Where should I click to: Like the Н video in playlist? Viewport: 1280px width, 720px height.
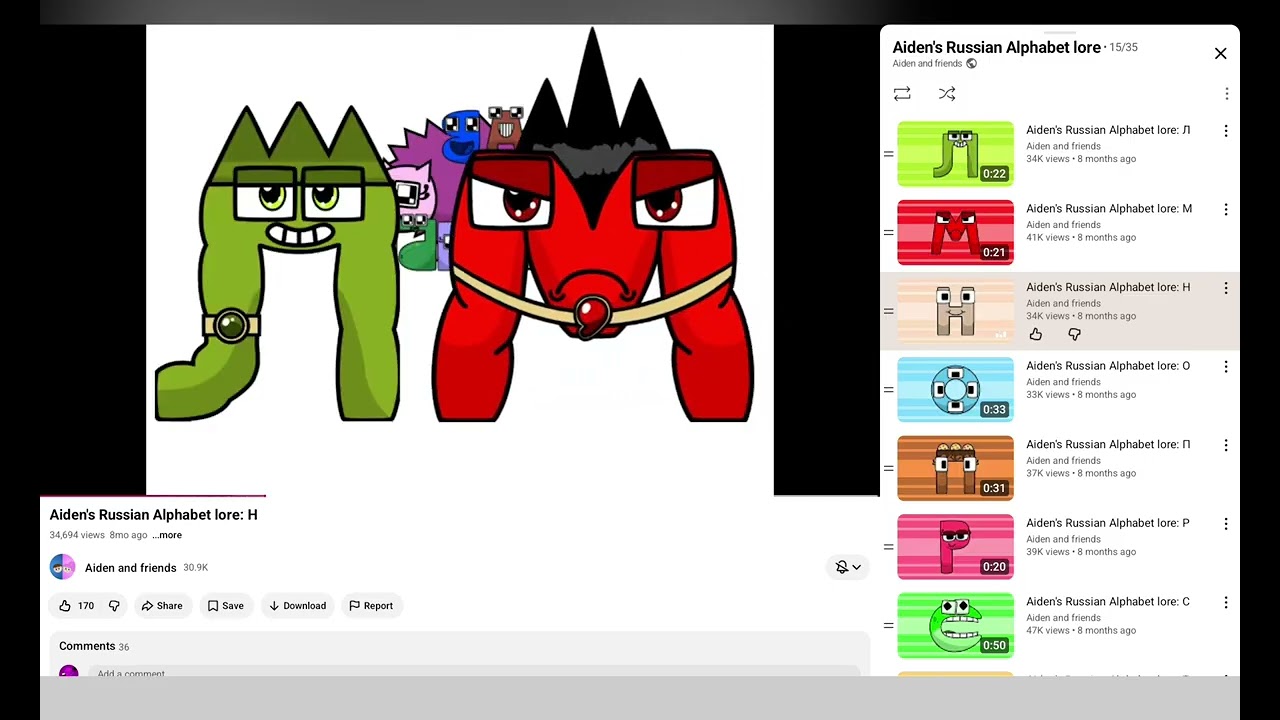pyautogui.click(x=1036, y=335)
